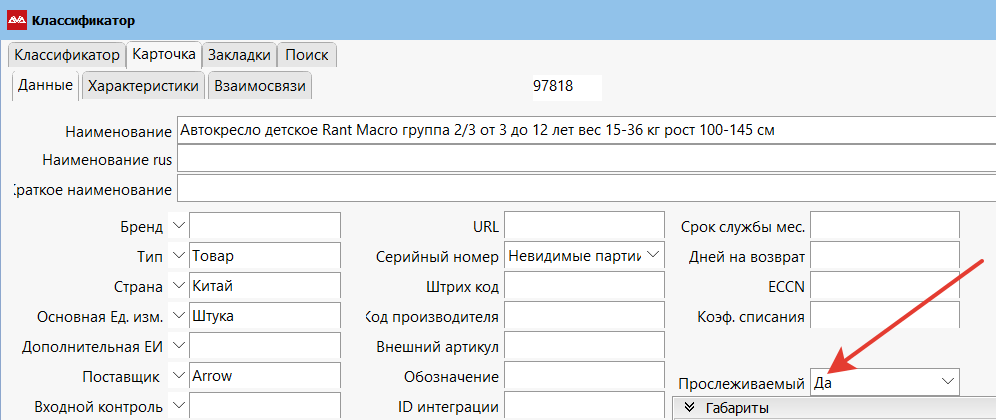The height and width of the screenshot is (420, 996).
Task: Click the Внешний артикул field
Action: point(584,346)
